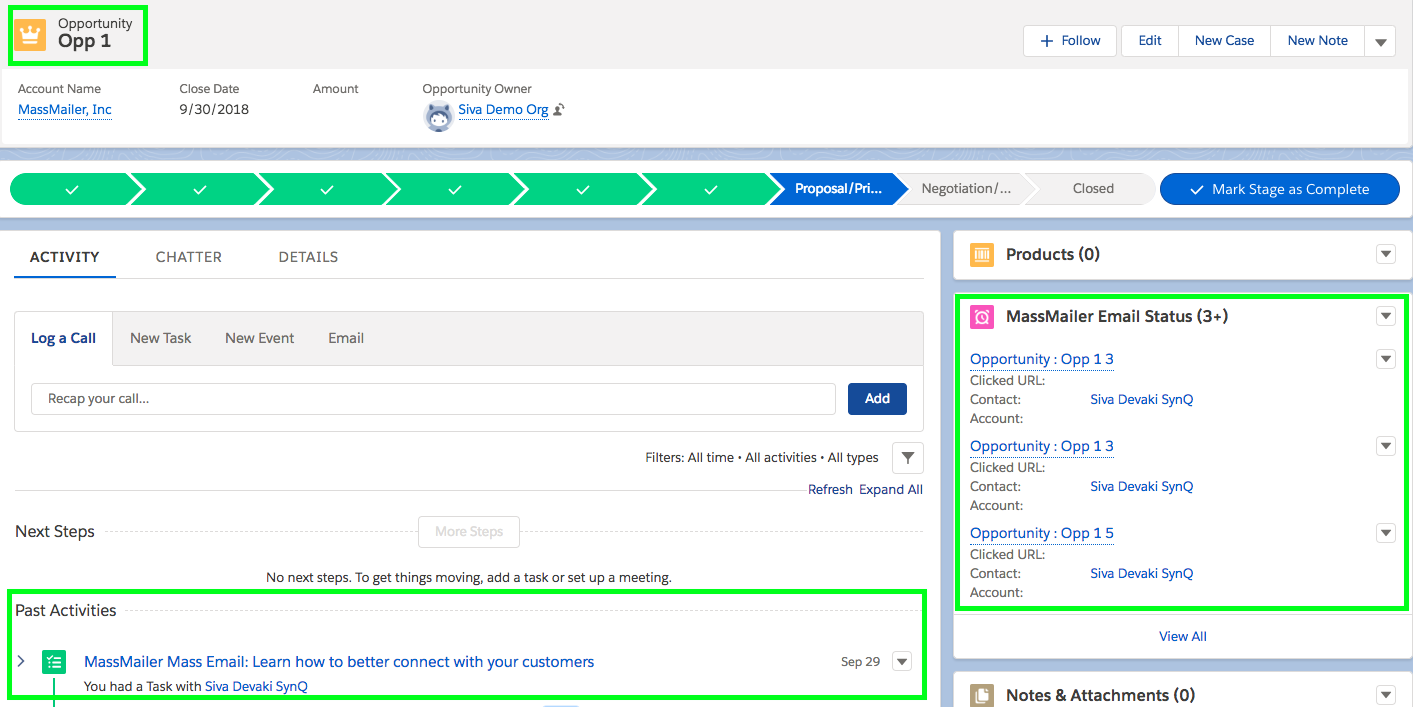Click the Products panel icon
1413x707 pixels.
coord(981,255)
